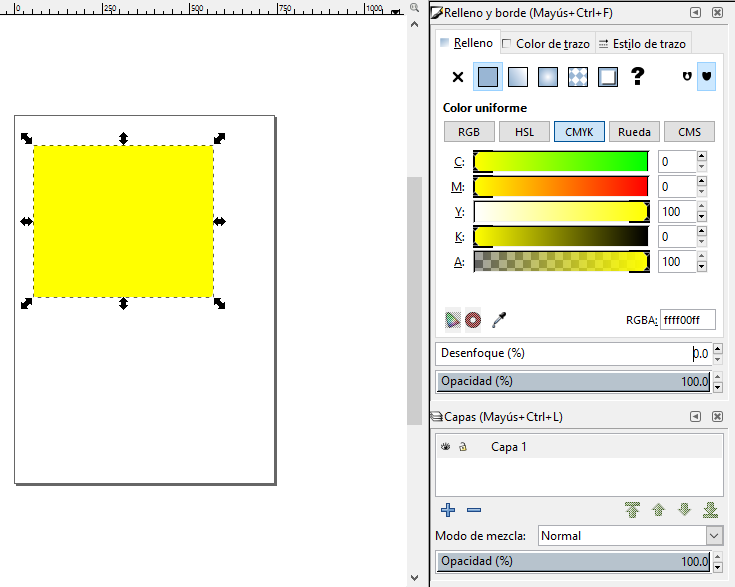Toggle visibility eye of Capa 1
Screen dimensions: 735x587
445,446
